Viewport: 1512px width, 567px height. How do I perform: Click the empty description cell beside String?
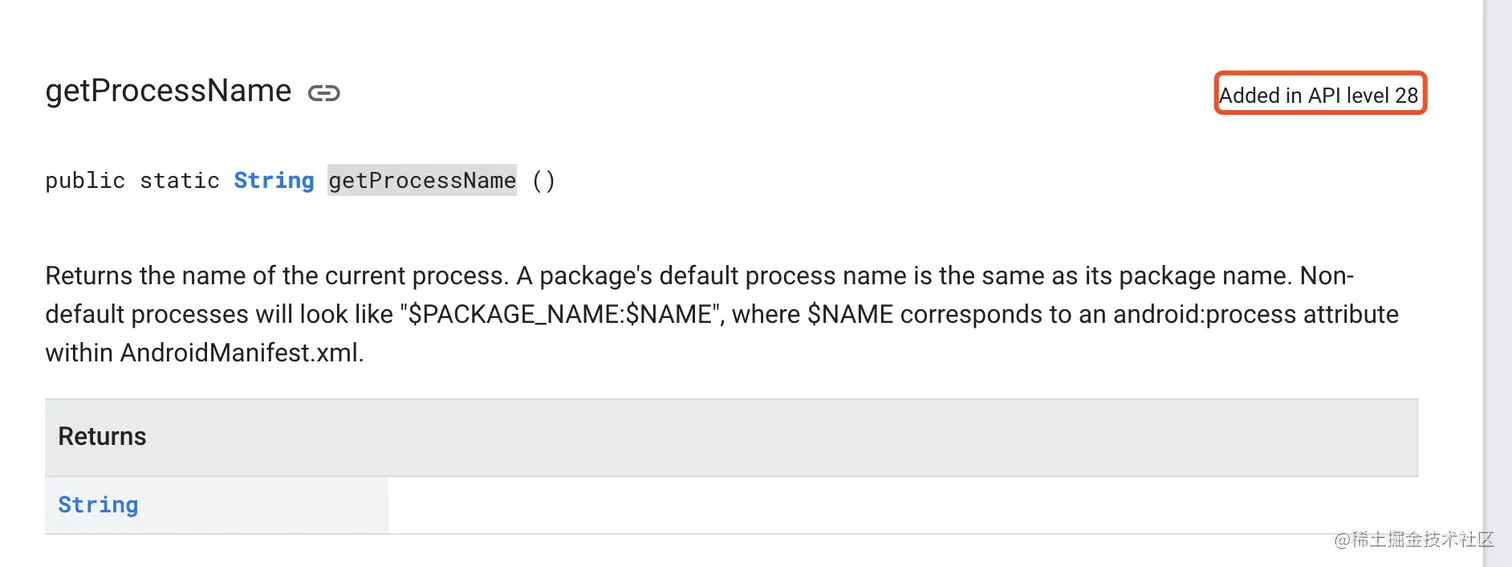click(x=903, y=505)
